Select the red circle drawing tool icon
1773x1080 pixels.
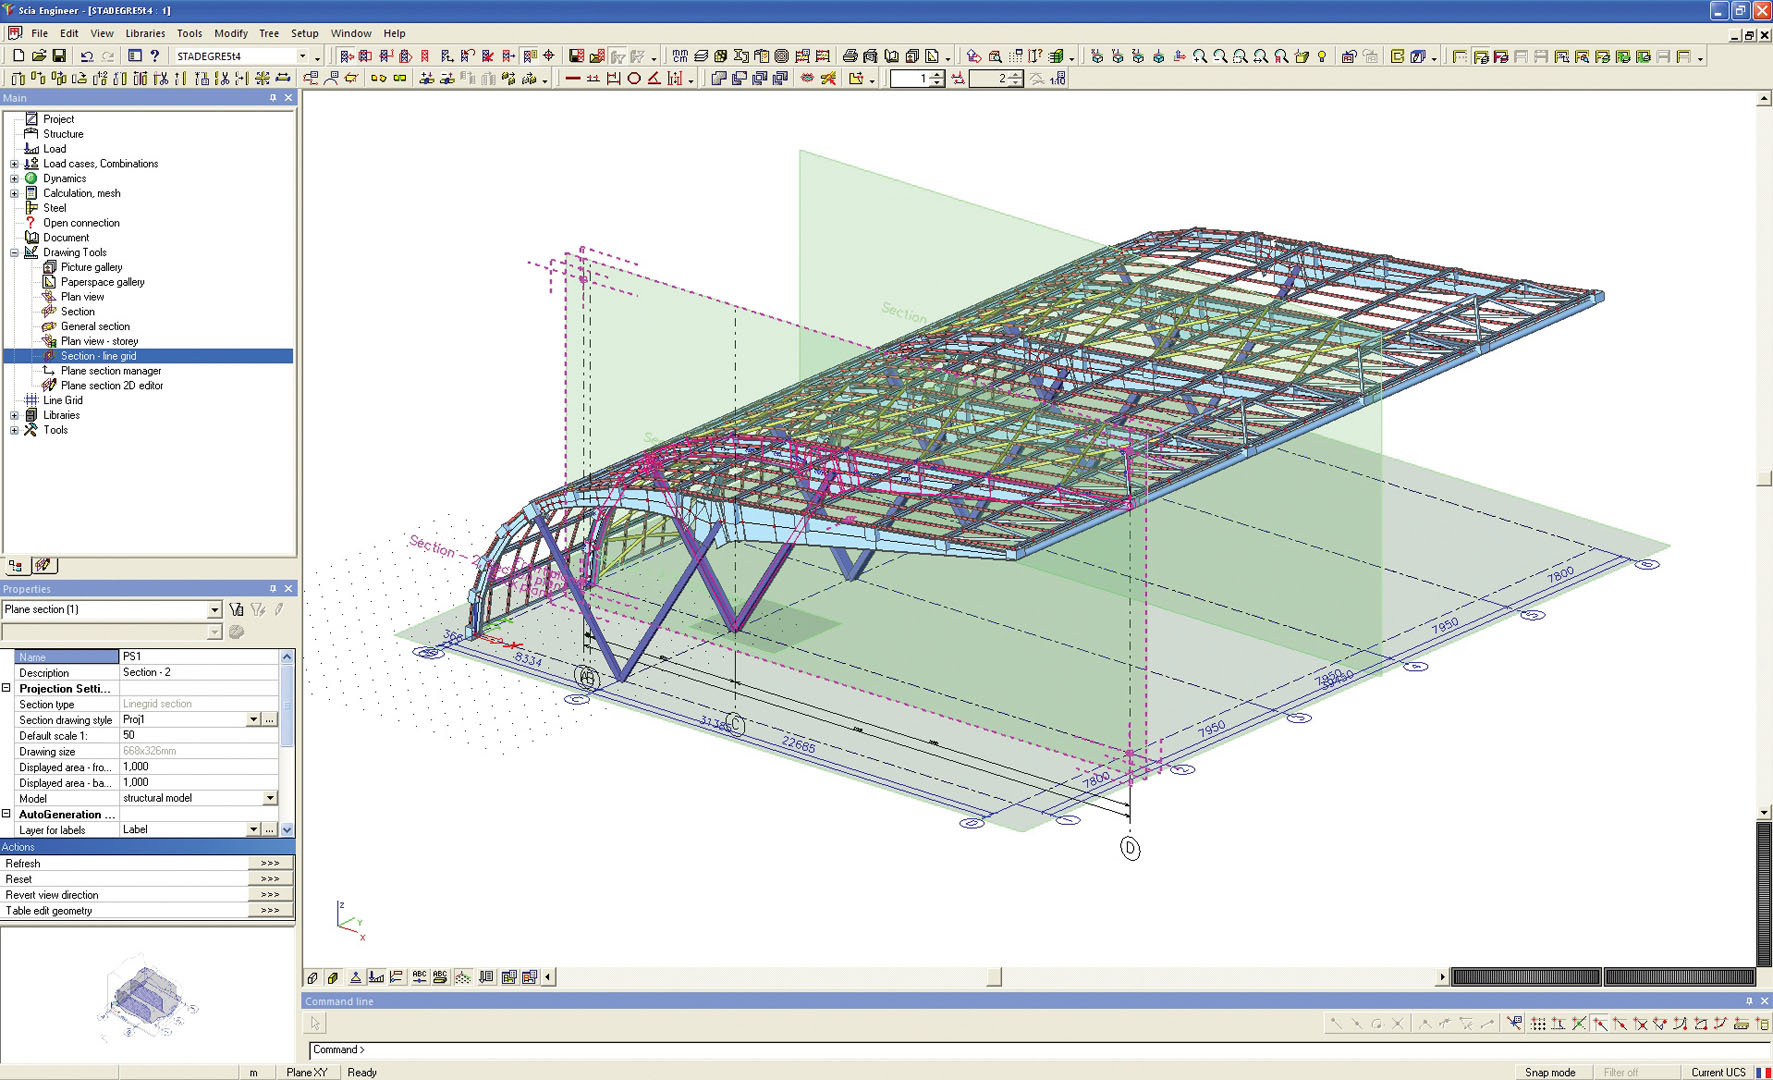pyautogui.click(x=634, y=78)
